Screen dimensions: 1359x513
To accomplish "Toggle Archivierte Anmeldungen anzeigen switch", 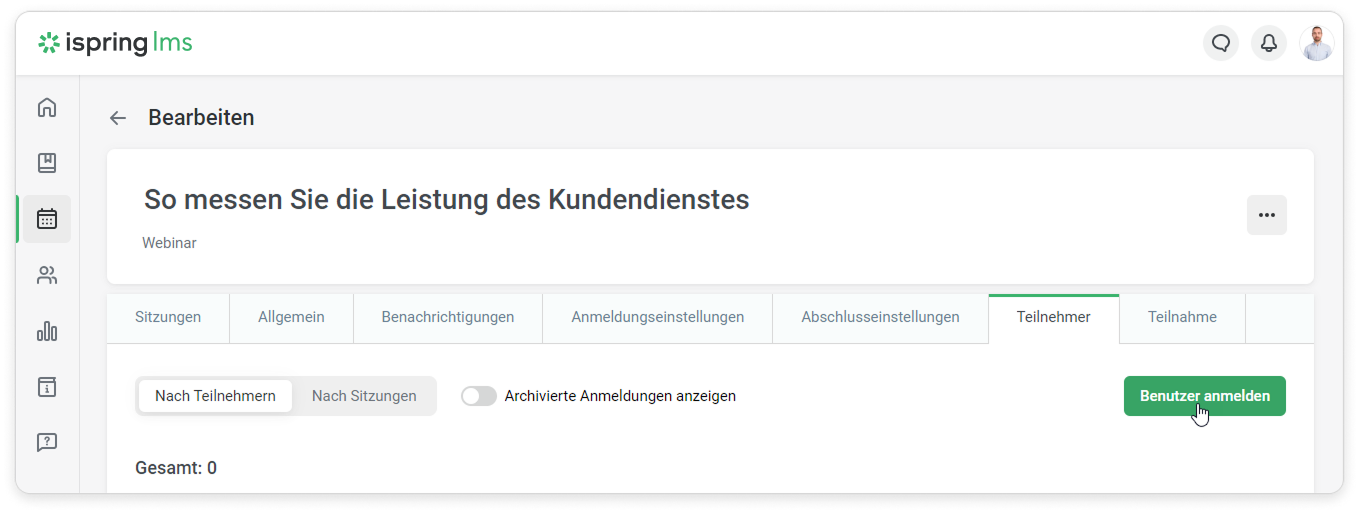I will [x=479, y=396].
